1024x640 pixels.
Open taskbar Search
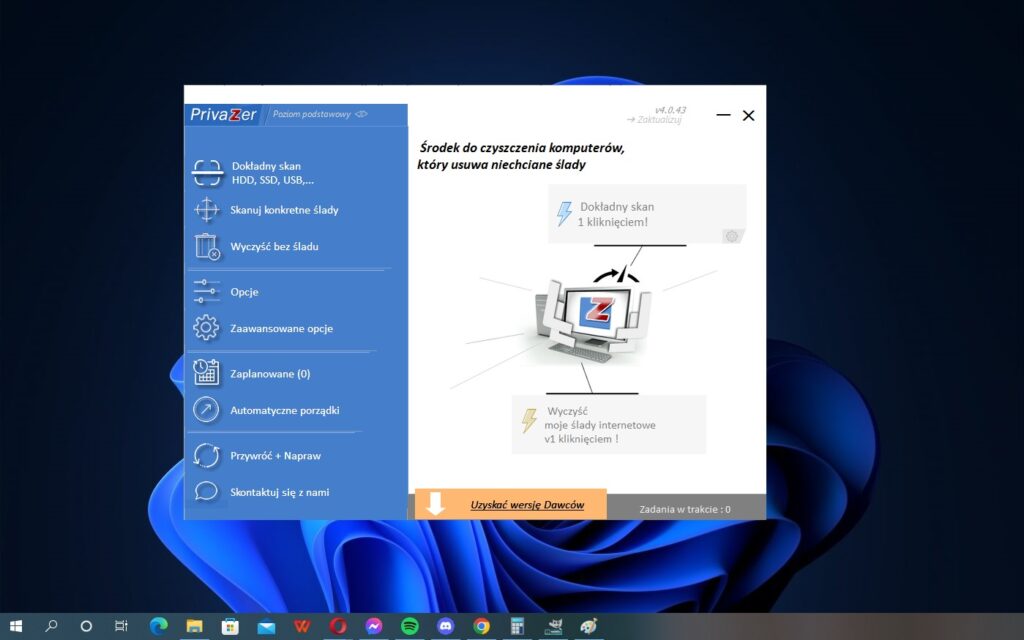coord(51,626)
